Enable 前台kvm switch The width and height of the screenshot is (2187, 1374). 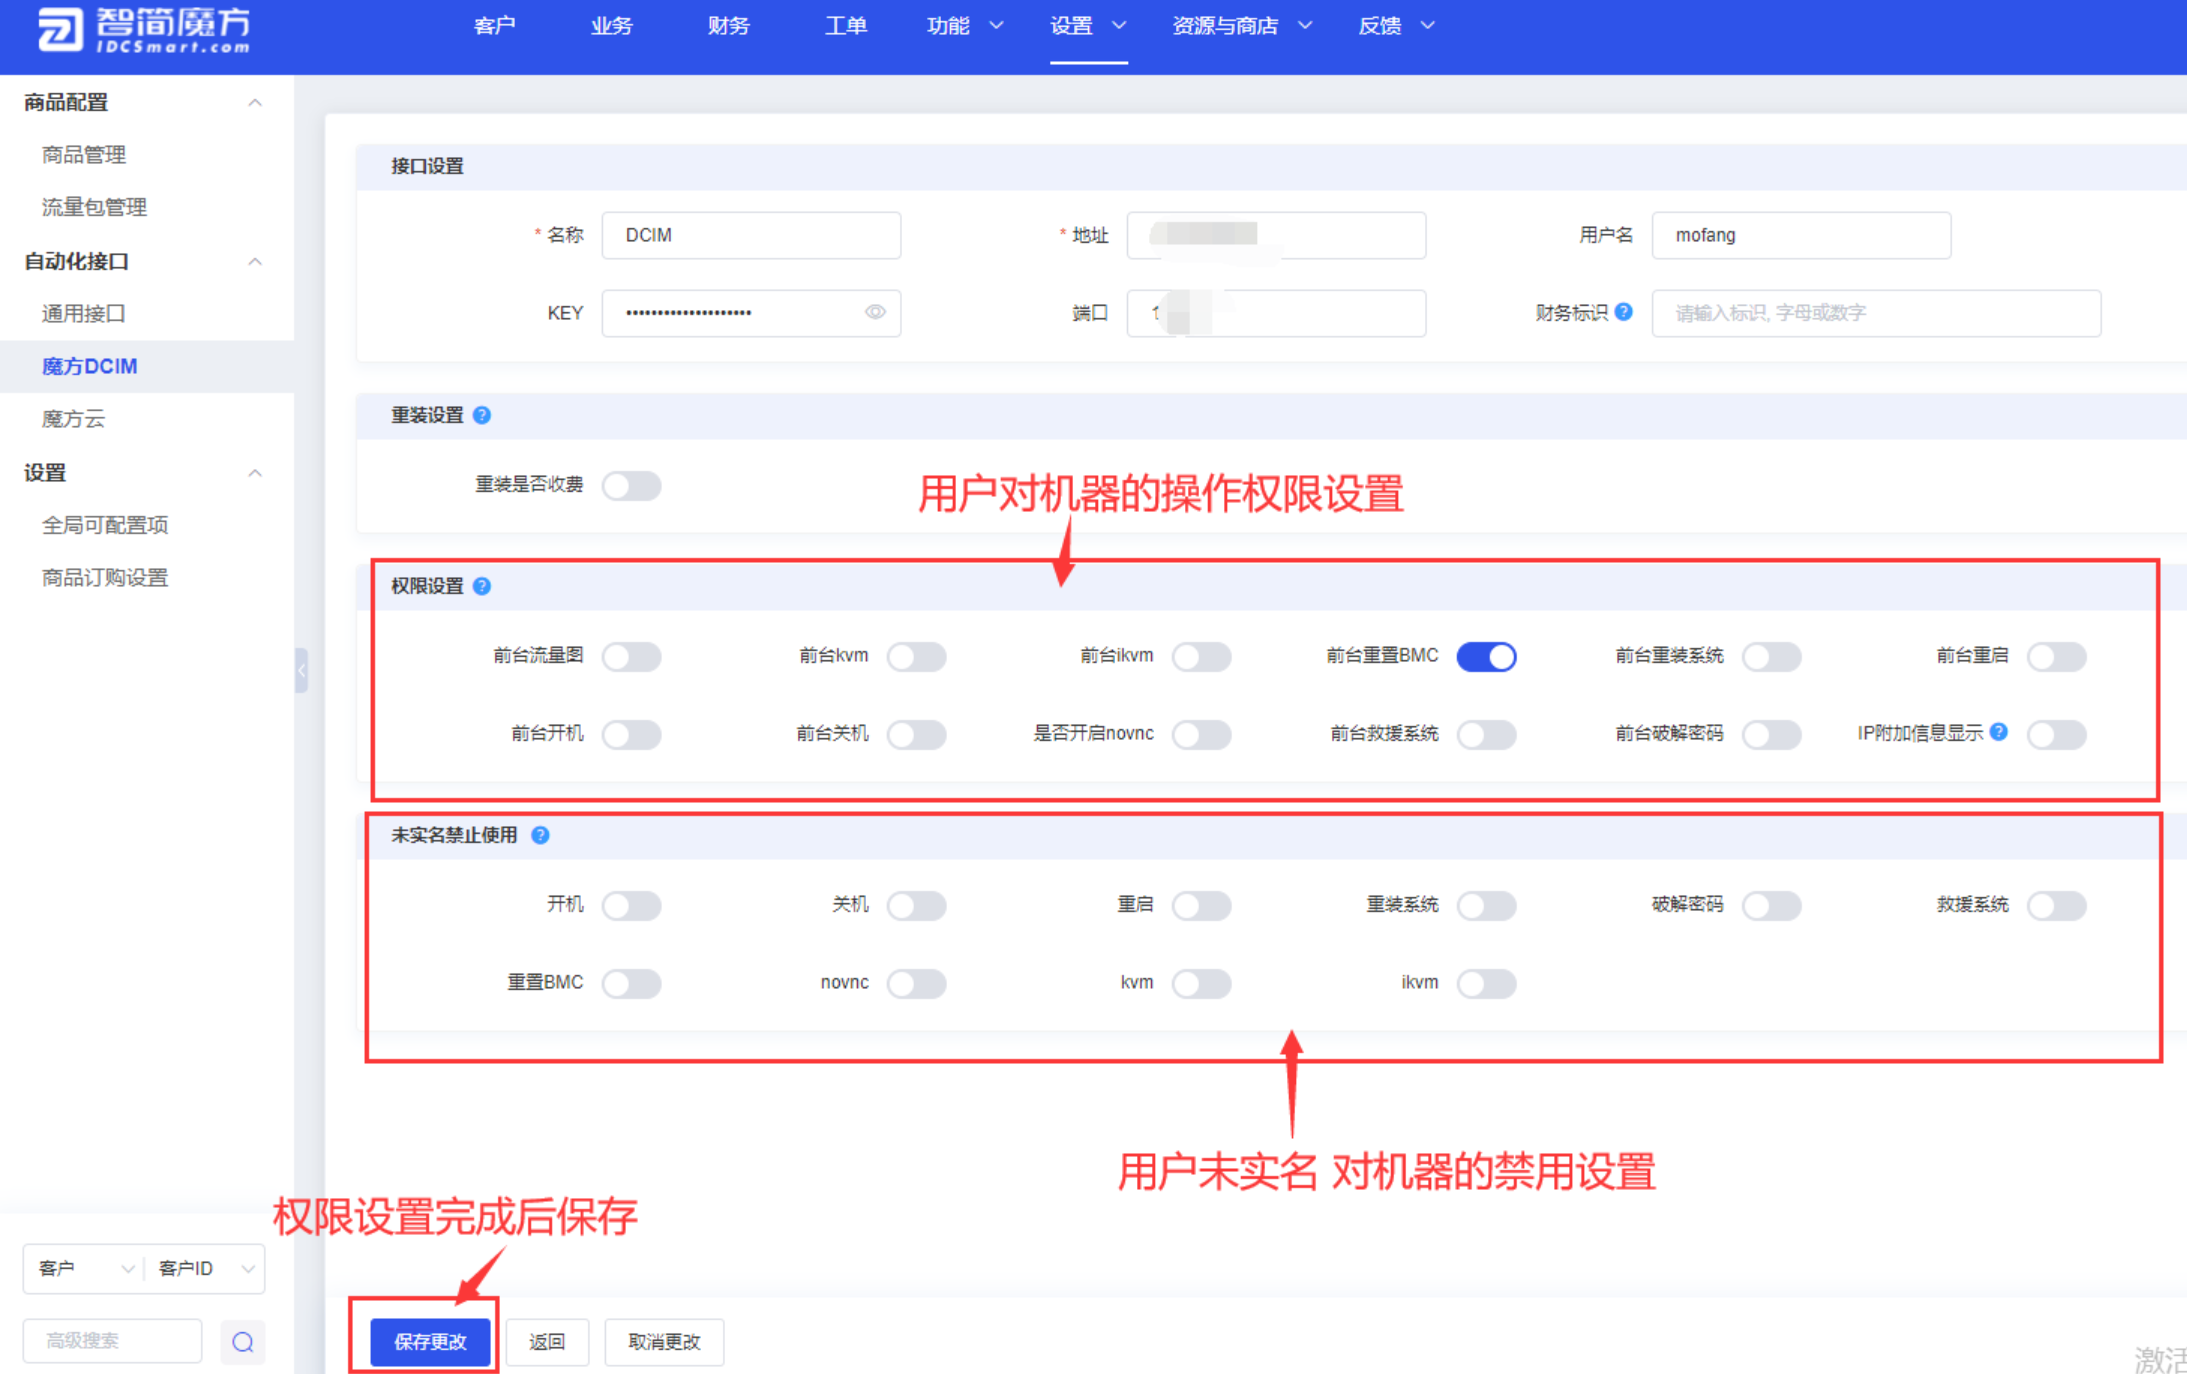916,657
